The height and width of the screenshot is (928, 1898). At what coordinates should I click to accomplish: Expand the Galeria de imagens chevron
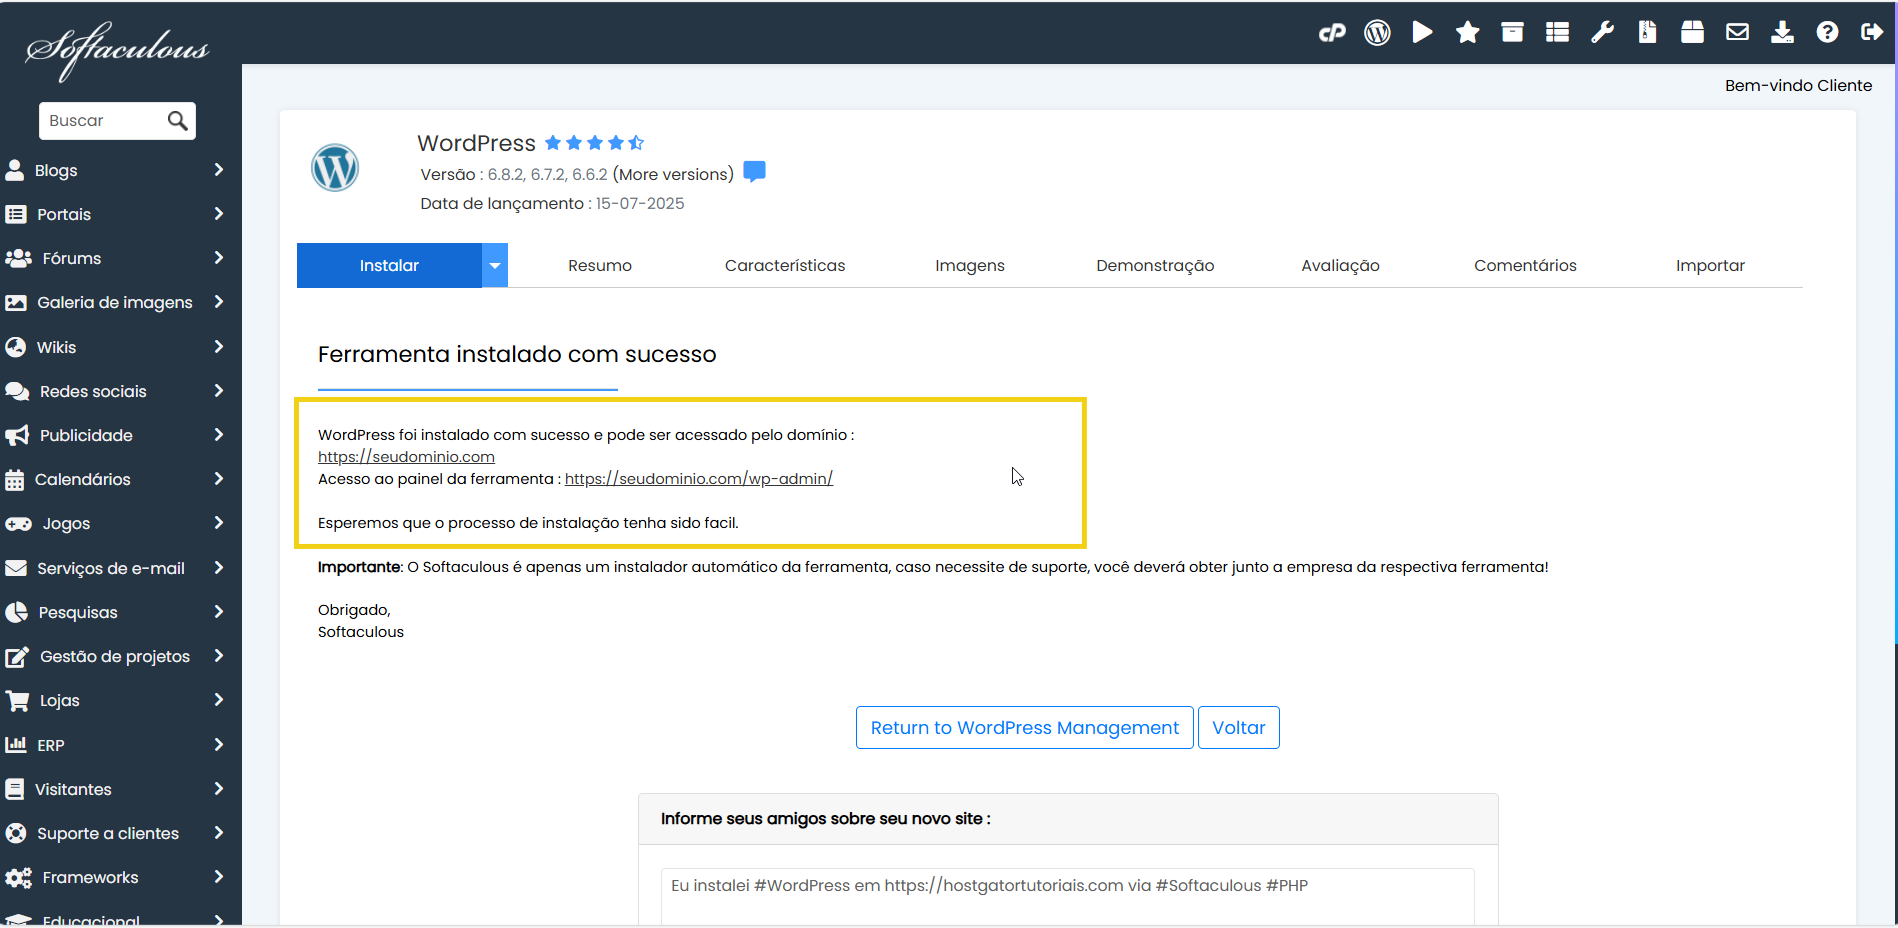219,302
